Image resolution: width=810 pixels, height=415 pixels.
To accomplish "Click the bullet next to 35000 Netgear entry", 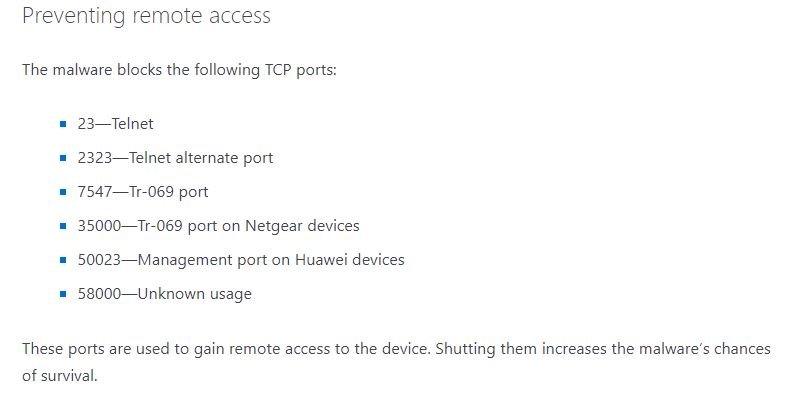I will [x=63, y=226].
